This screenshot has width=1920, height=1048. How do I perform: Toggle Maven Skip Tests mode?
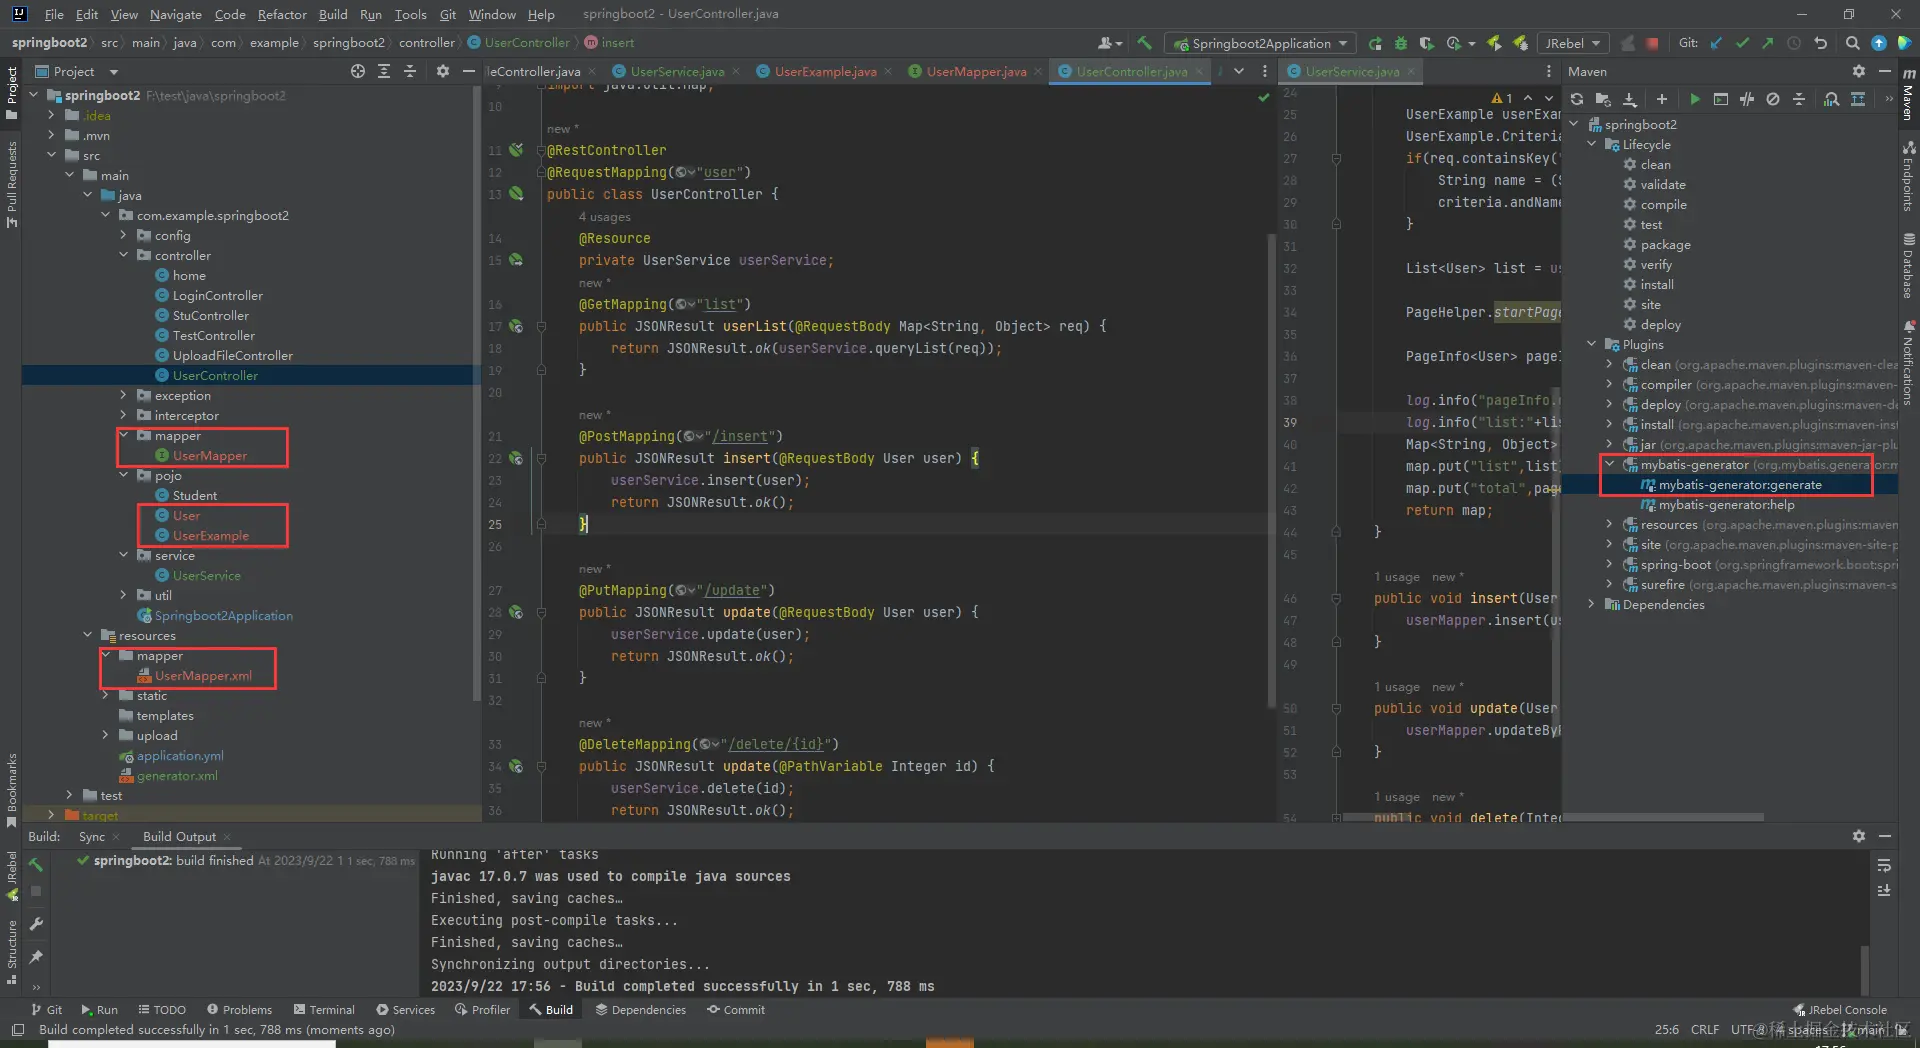(1773, 99)
